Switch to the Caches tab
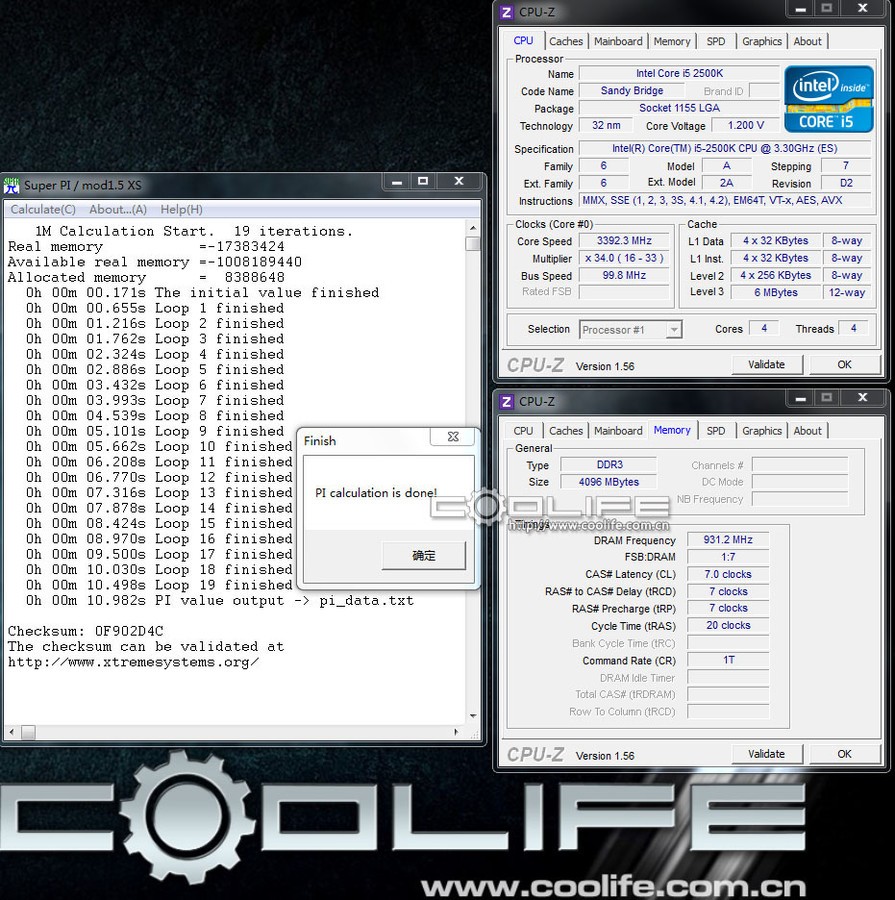This screenshot has width=895, height=900. tap(566, 41)
